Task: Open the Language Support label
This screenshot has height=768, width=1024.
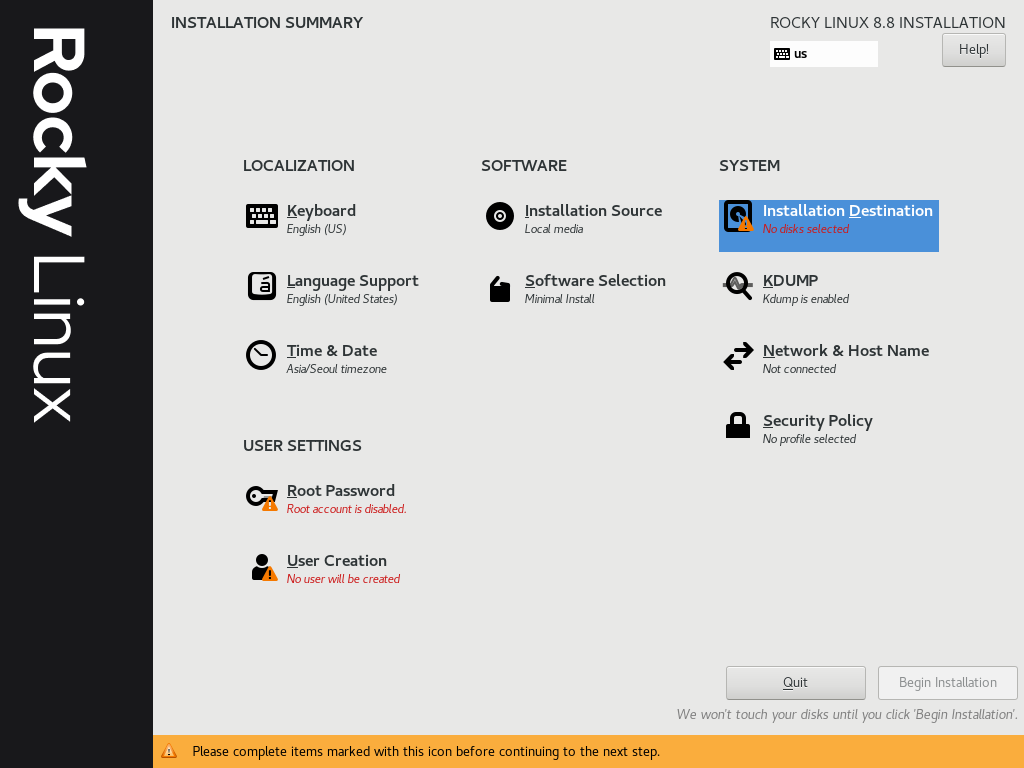Action: 353,281
